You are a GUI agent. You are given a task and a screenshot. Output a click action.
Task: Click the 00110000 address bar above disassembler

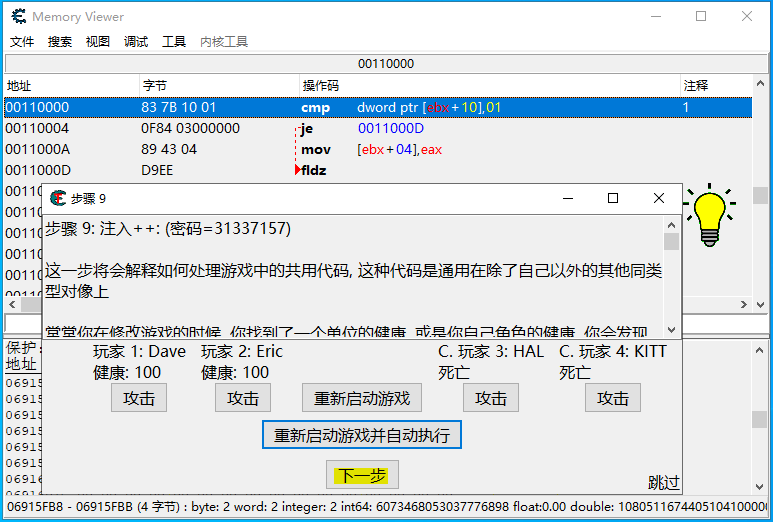pos(386,64)
